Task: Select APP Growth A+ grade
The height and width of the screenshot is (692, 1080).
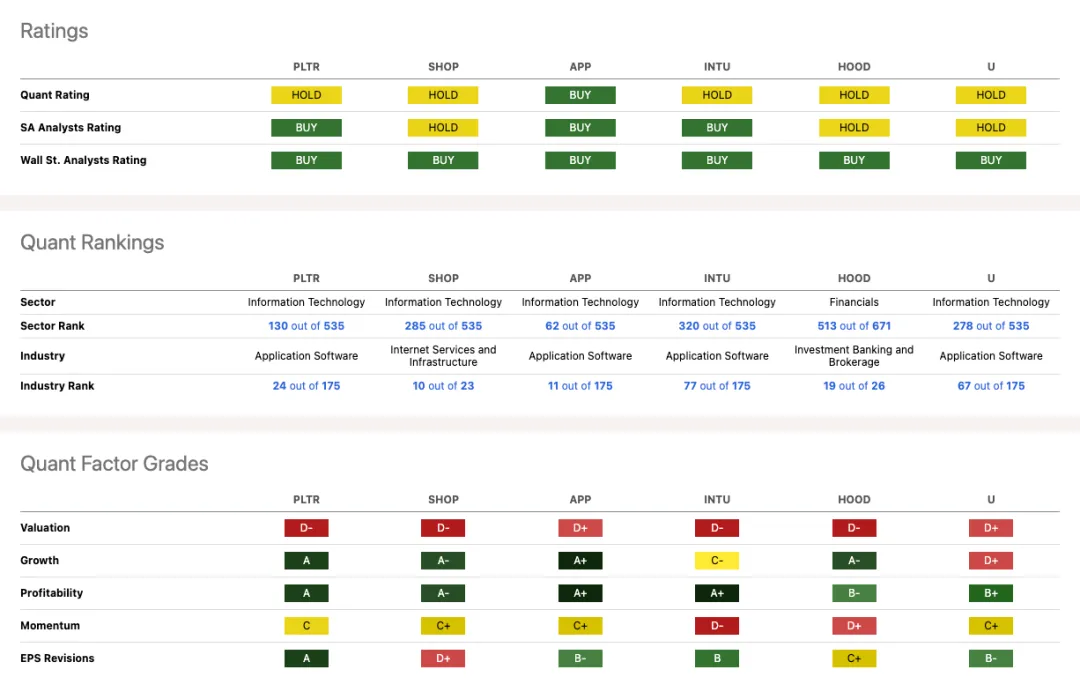Action: point(580,561)
